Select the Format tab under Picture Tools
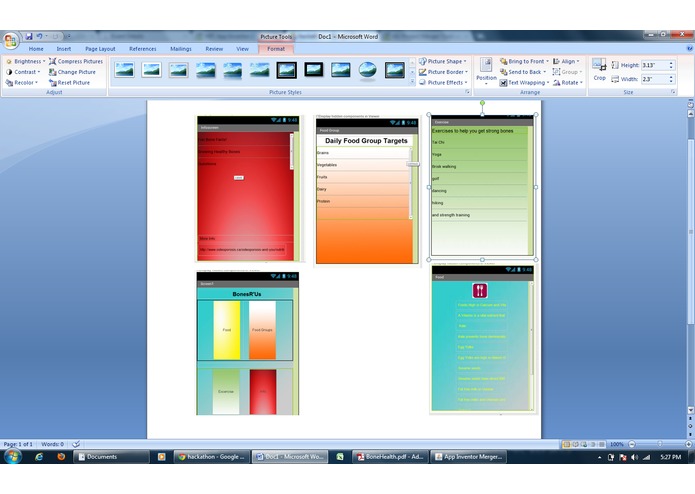Screen dimensions: 695x494 pos(276,49)
